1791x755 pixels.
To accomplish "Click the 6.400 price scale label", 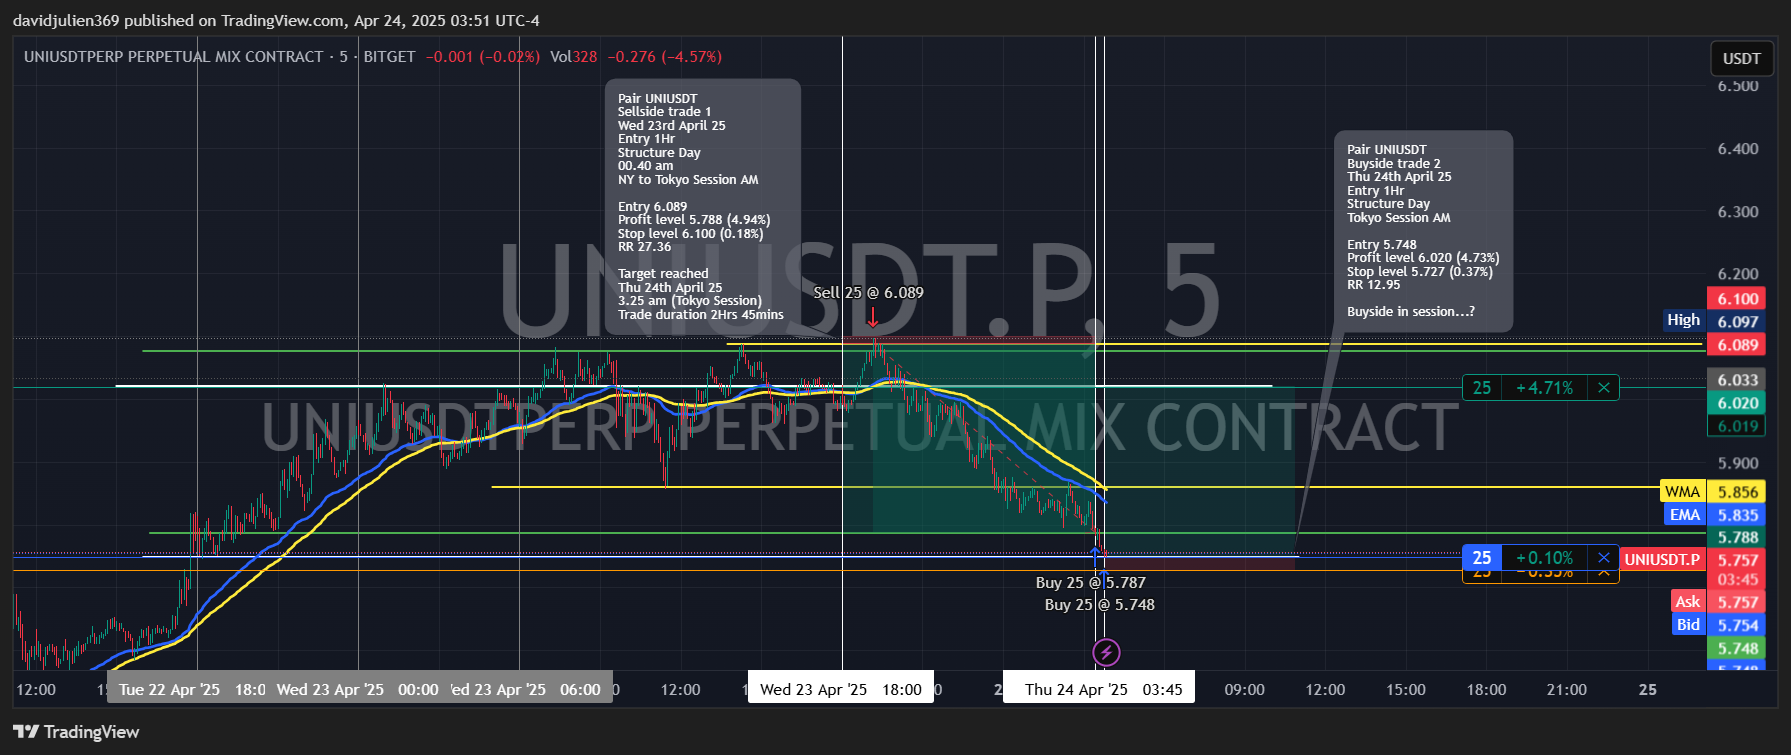I will click(1738, 149).
